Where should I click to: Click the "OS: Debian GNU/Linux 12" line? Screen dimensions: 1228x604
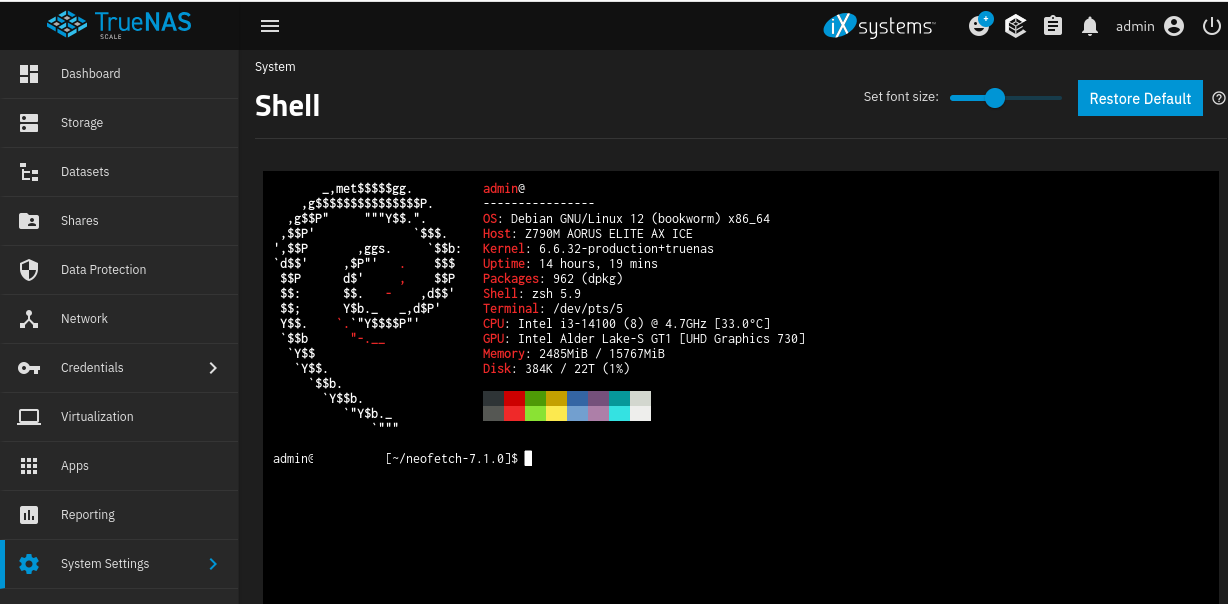point(626,218)
